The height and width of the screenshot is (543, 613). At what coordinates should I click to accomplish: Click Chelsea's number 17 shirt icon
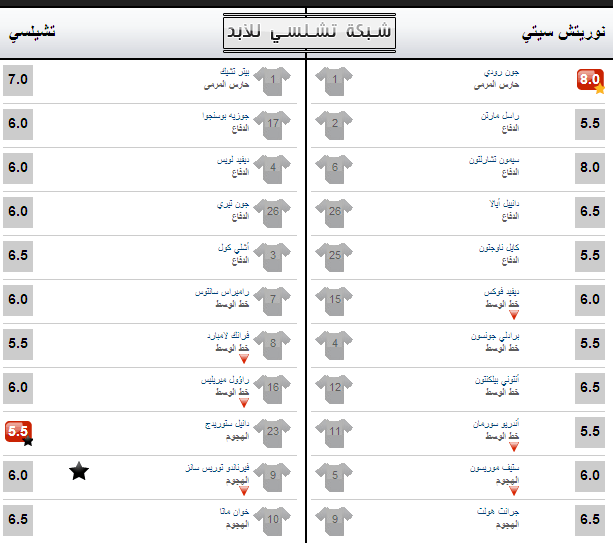point(272,125)
